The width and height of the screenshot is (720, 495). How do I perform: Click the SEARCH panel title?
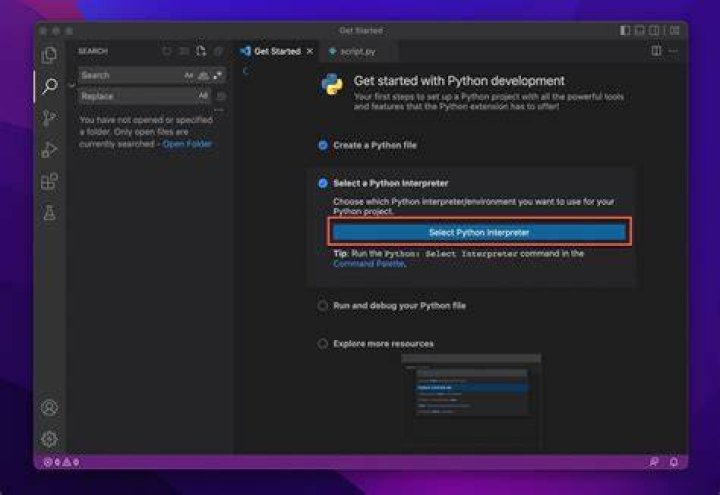coord(93,51)
